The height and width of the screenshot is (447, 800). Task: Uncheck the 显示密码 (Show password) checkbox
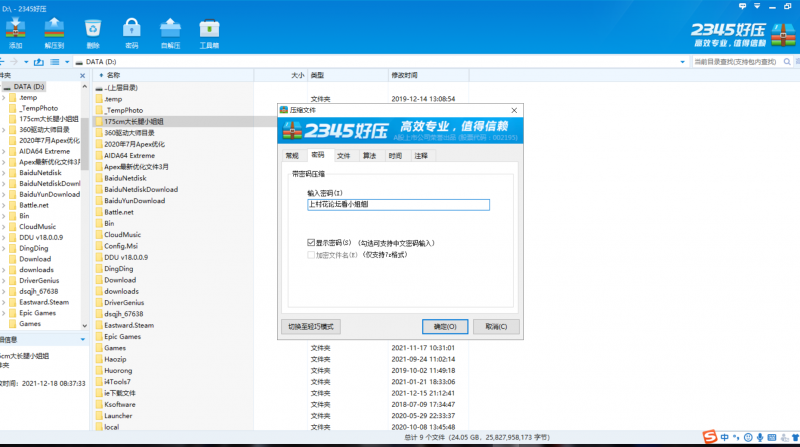point(311,242)
